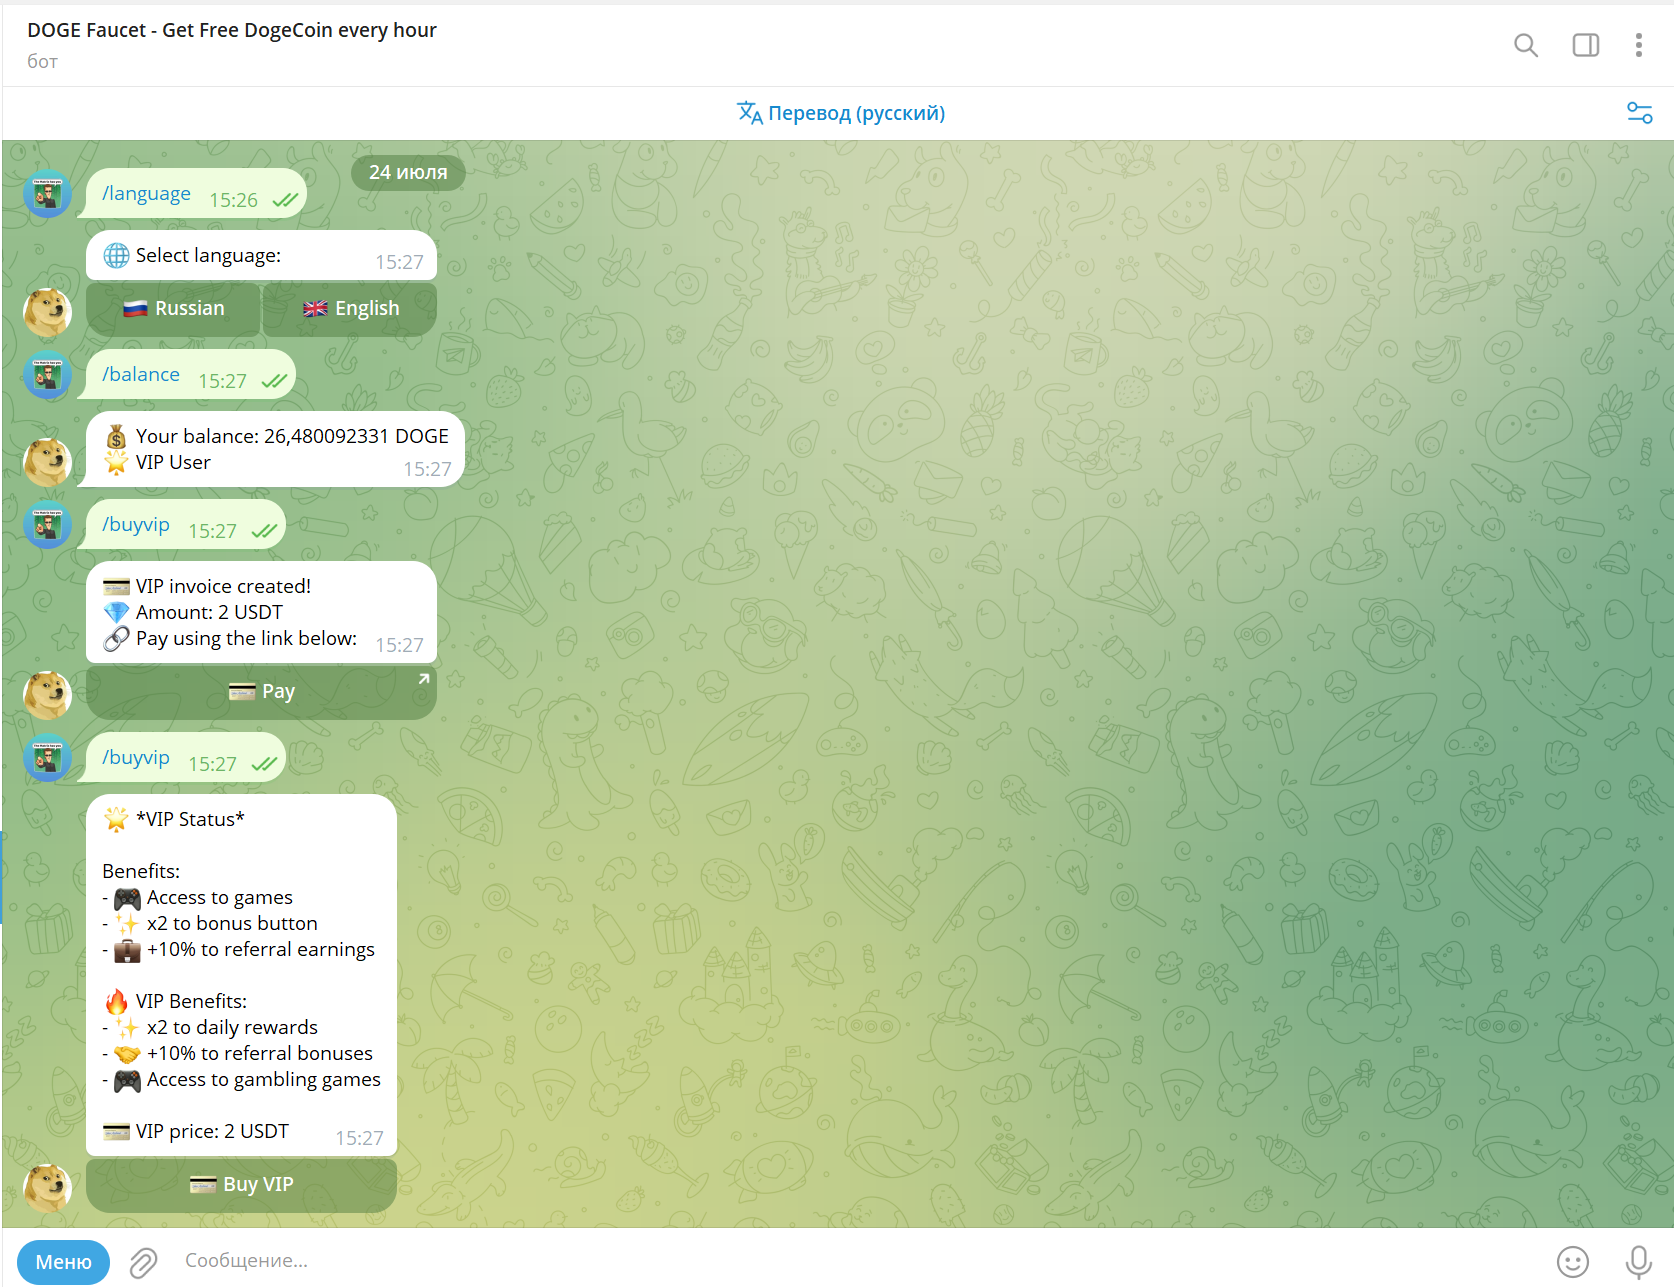Click the 'Select language:' message text
The image size is (1674, 1287).
208,256
